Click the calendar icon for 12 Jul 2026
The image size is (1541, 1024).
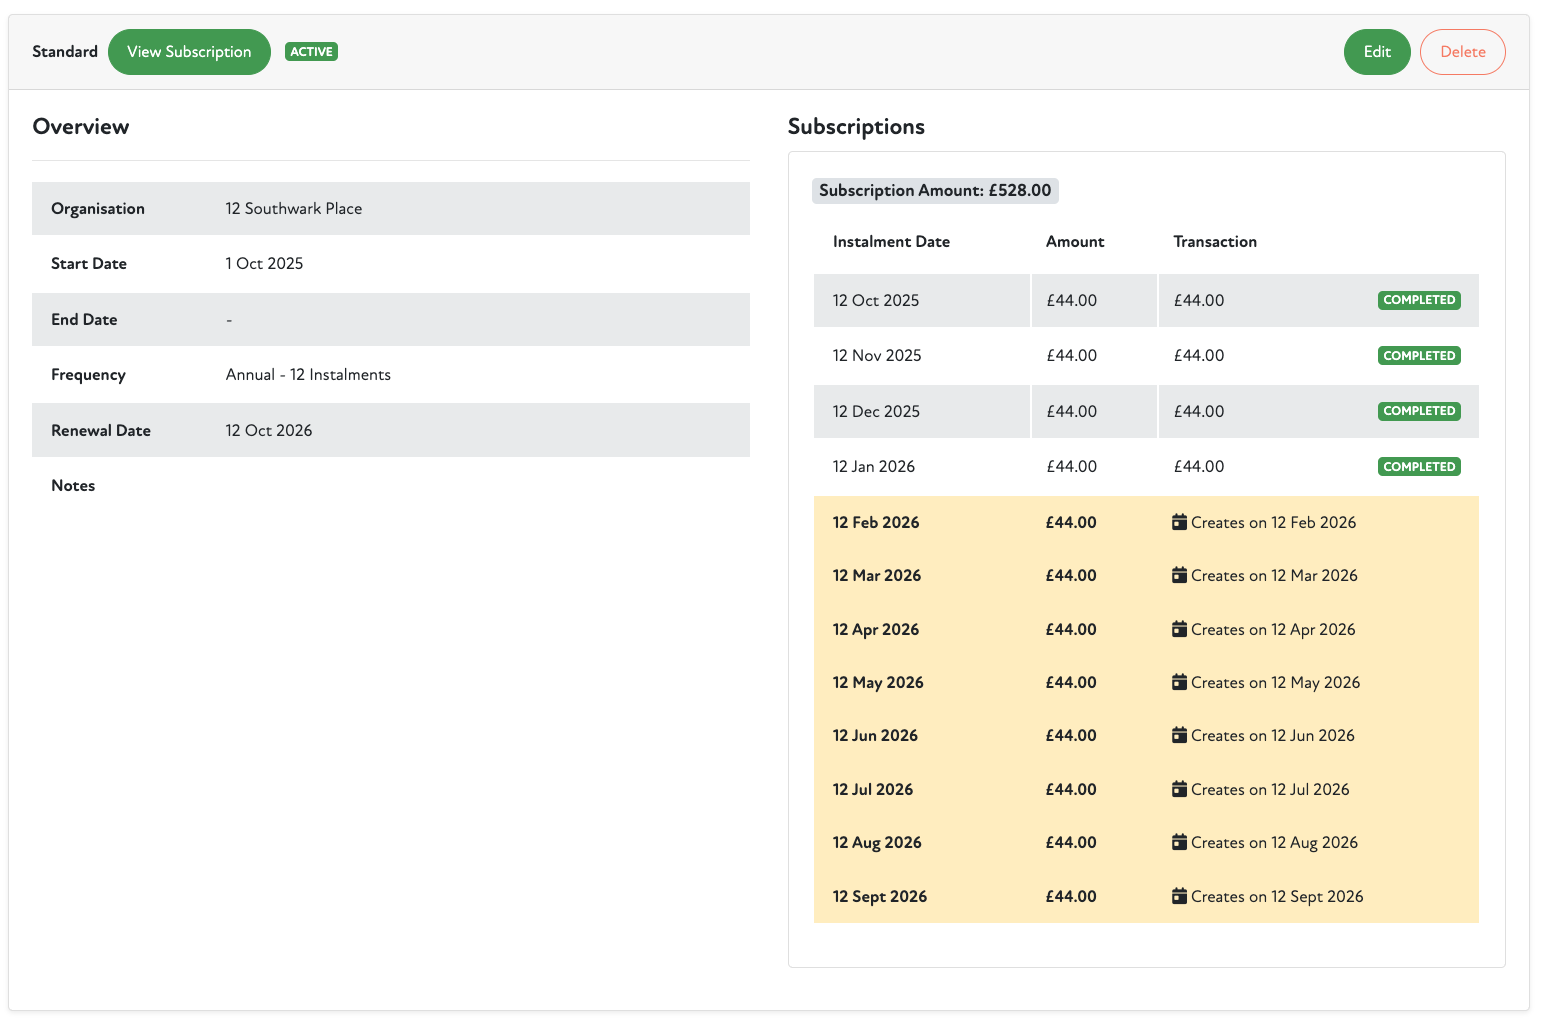[1179, 789]
